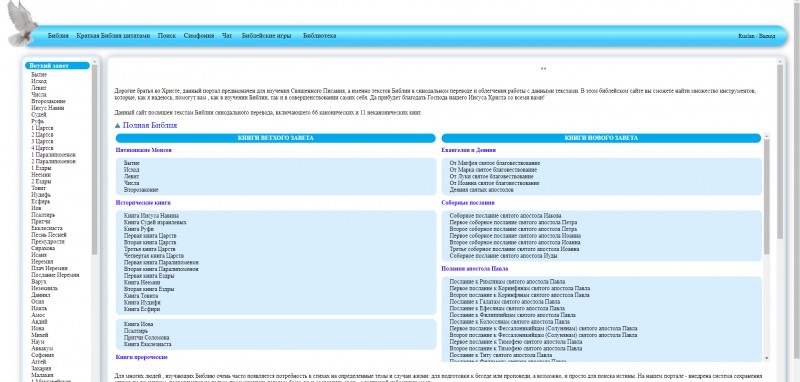
Task: Log out with the Выход link
Action: pos(767,36)
